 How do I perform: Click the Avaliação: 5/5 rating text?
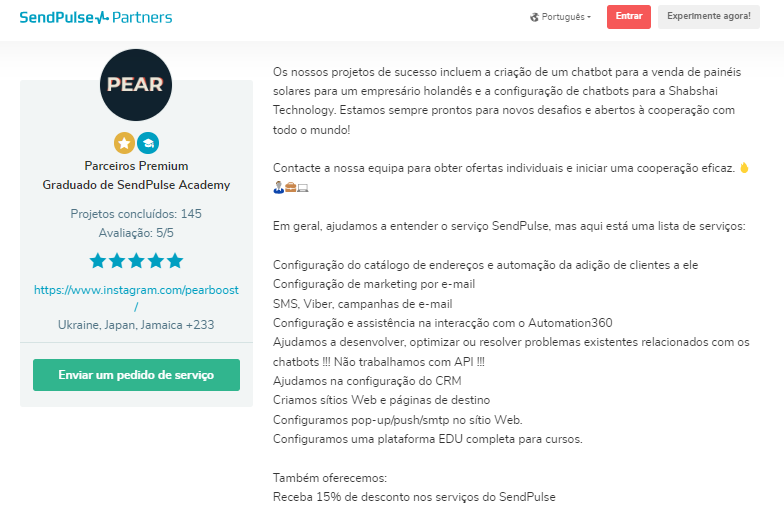pyautogui.click(x=136, y=232)
